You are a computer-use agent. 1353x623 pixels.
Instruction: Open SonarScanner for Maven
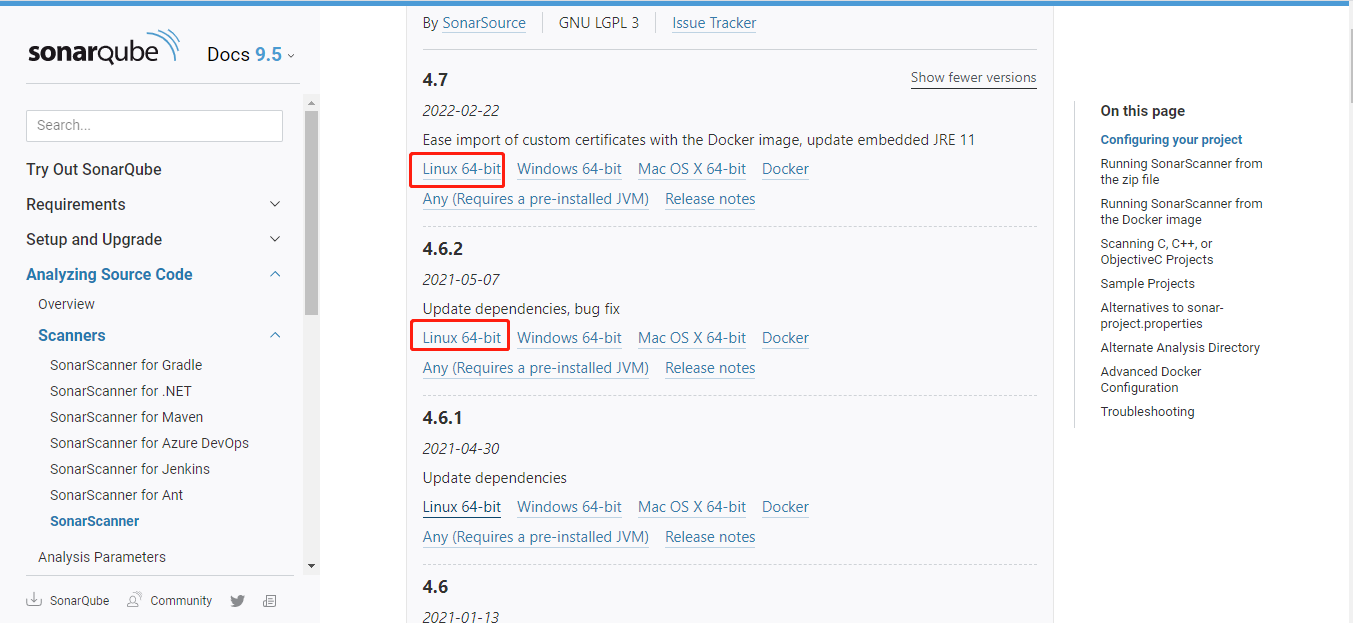tap(126, 417)
